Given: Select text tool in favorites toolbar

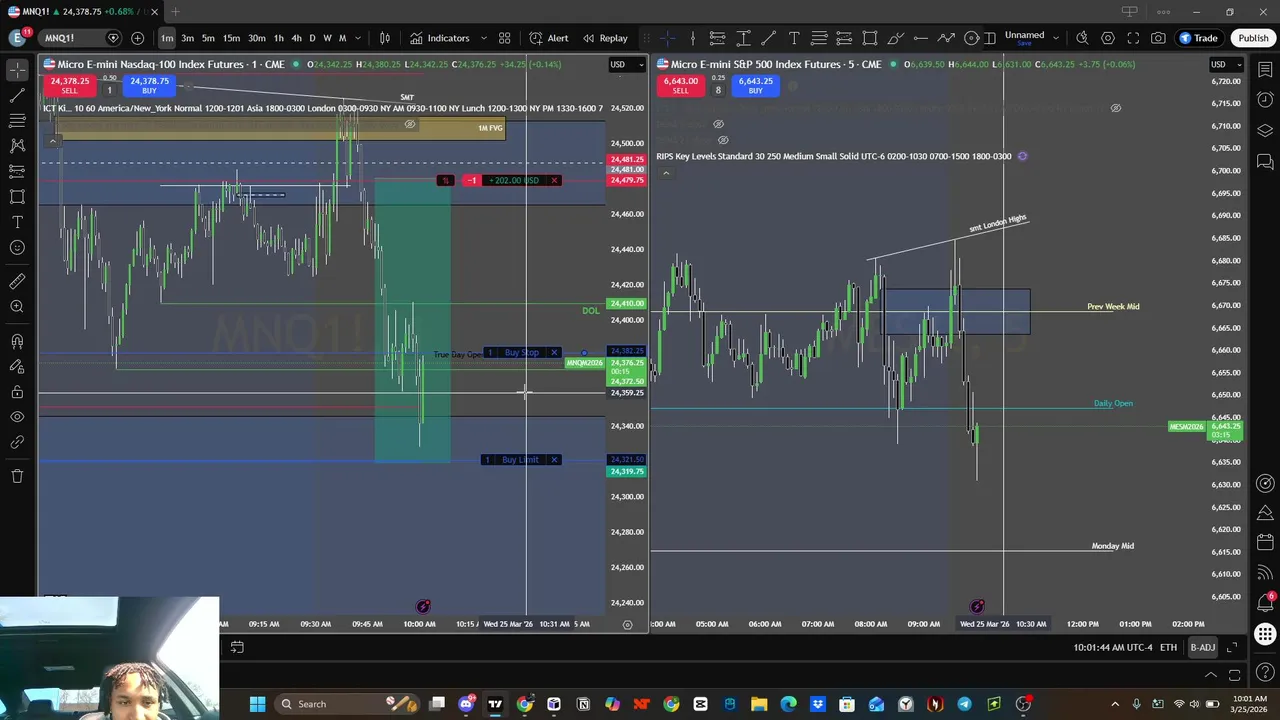Looking at the screenshot, I should 794,38.
